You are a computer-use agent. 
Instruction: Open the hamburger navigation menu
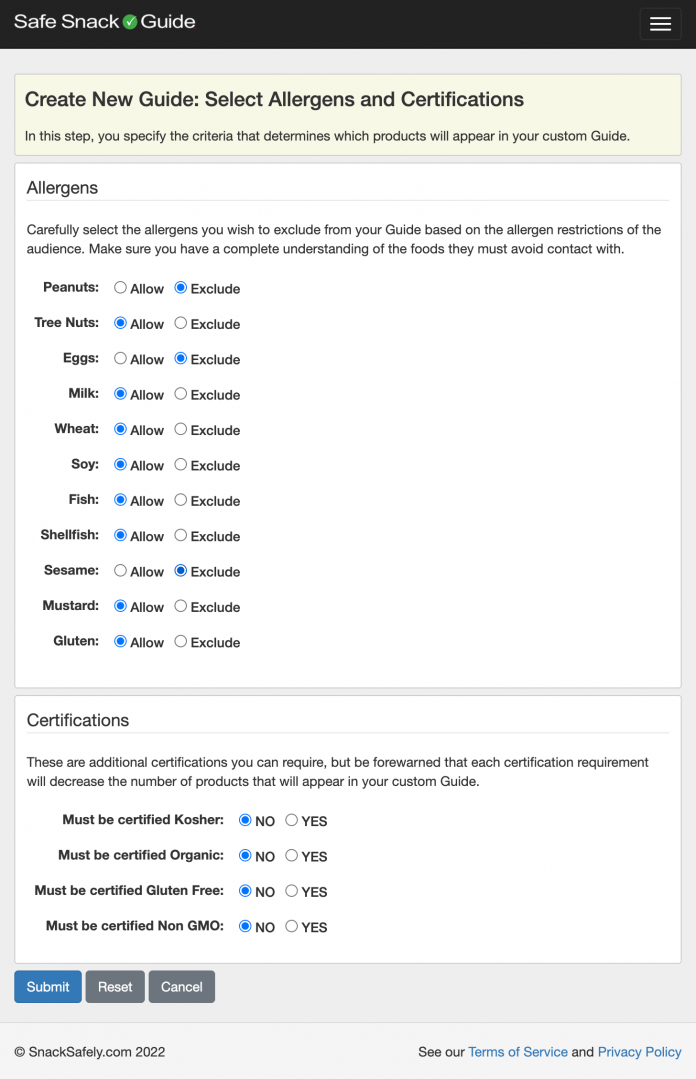coord(660,24)
